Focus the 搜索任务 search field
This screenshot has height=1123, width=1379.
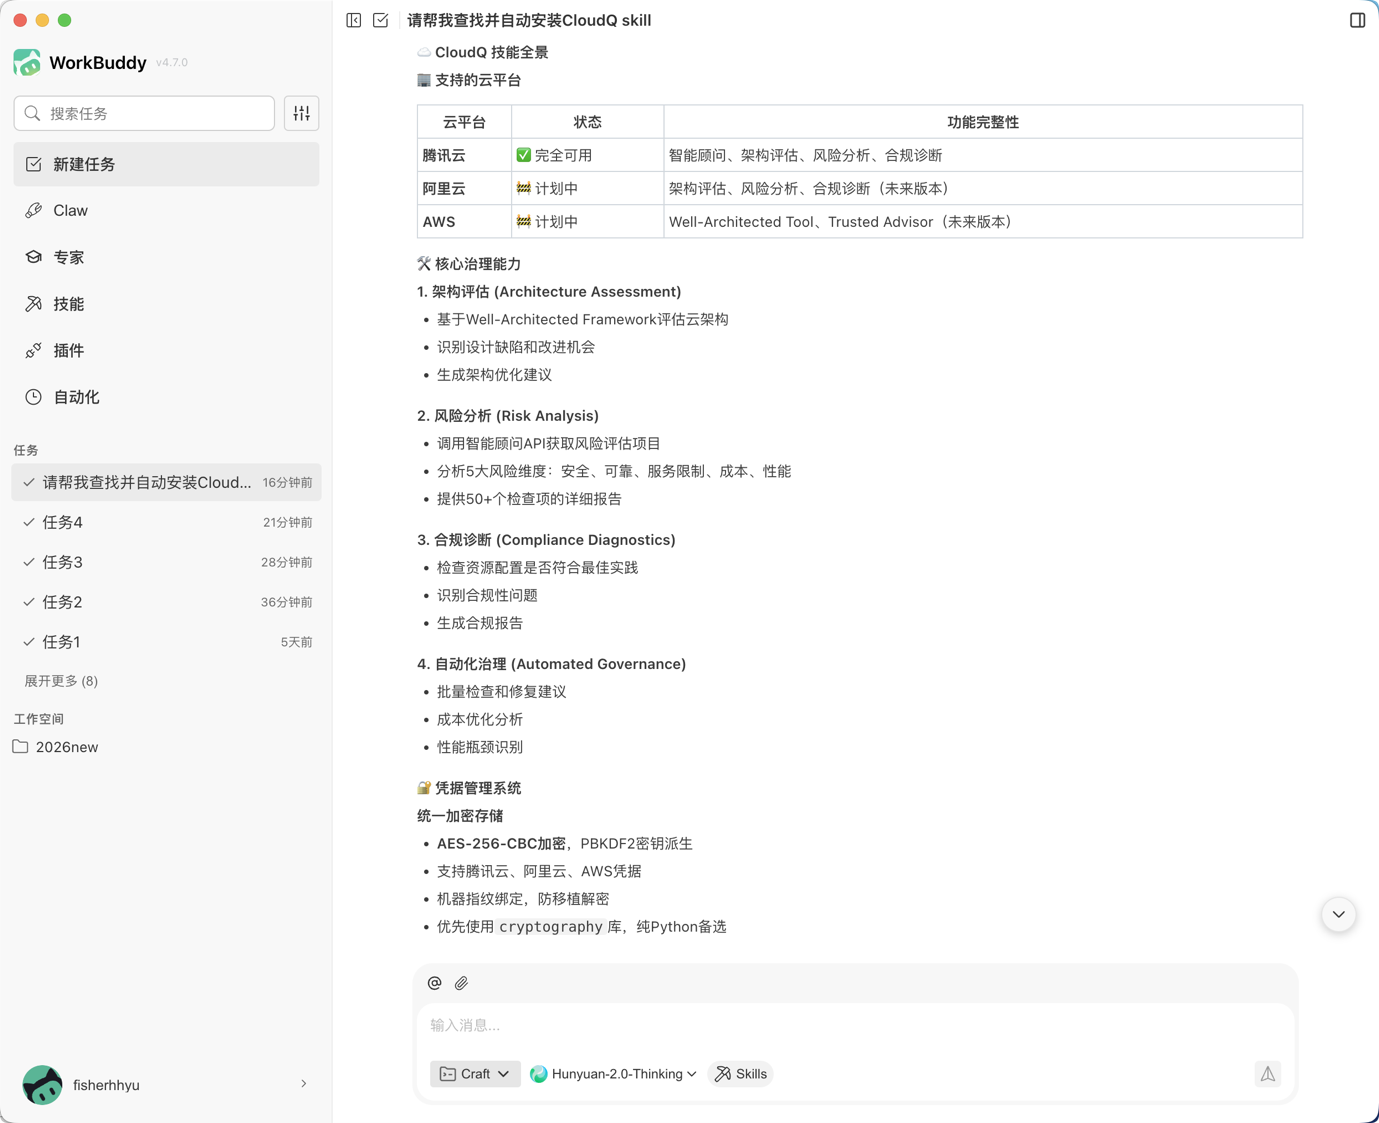pyautogui.click(x=144, y=114)
